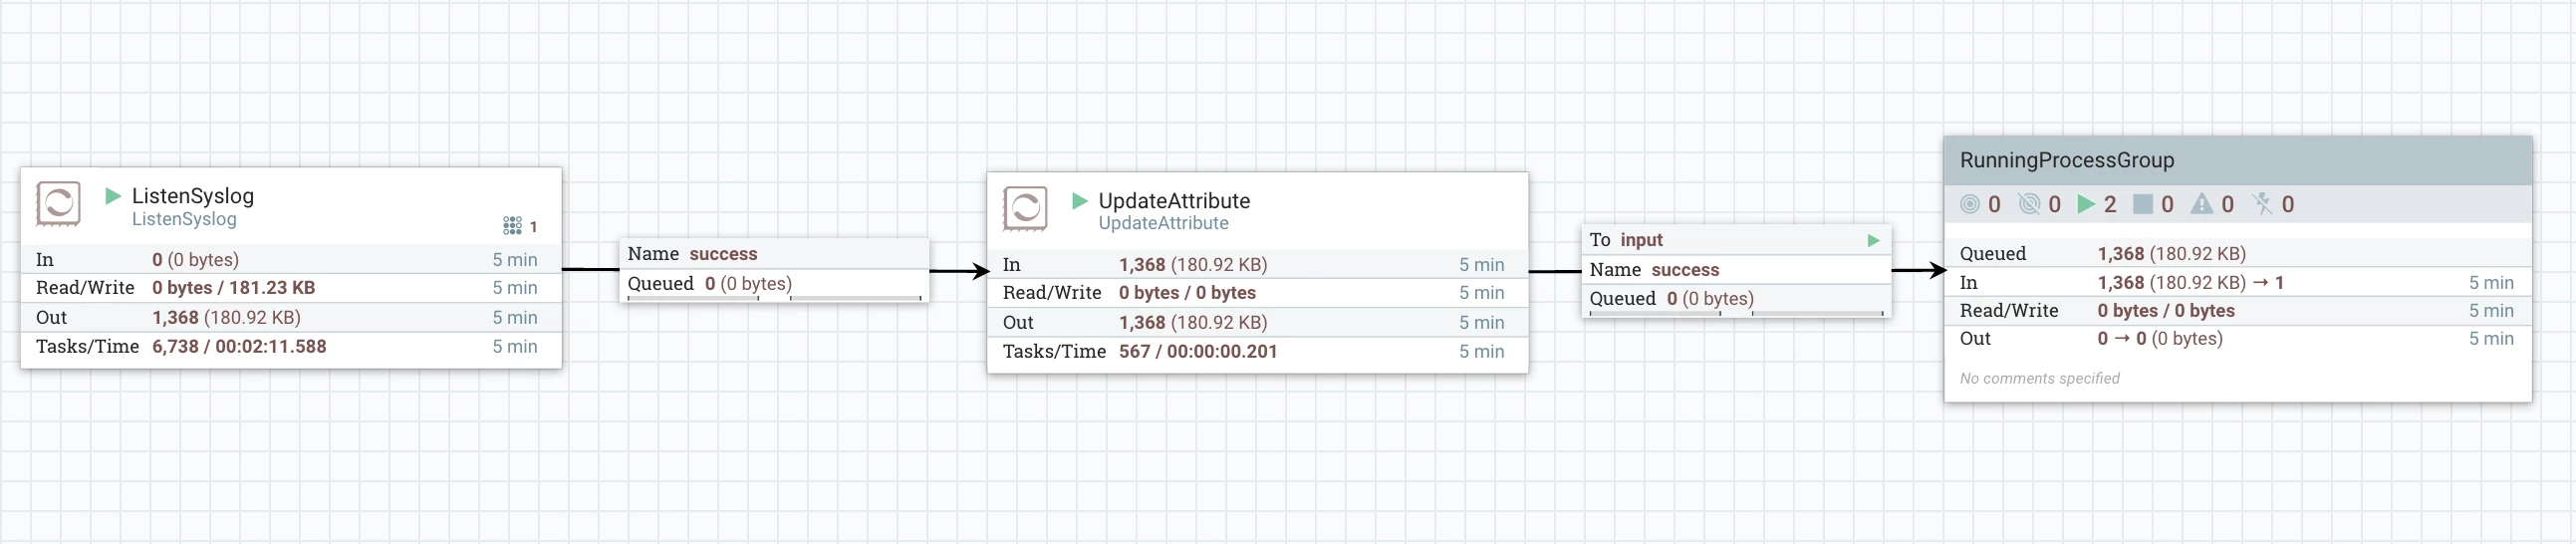Select the success connection after ListenSyslog
Viewport: 2576px width, 544px height.
775,270
